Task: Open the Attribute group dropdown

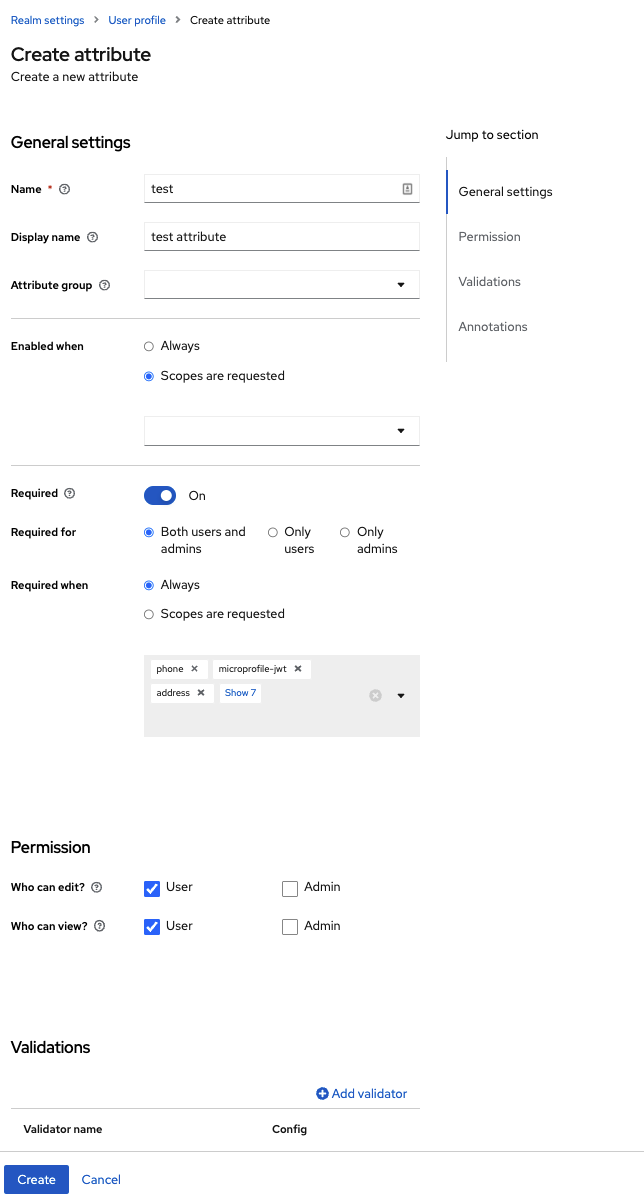Action: (x=403, y=284)
